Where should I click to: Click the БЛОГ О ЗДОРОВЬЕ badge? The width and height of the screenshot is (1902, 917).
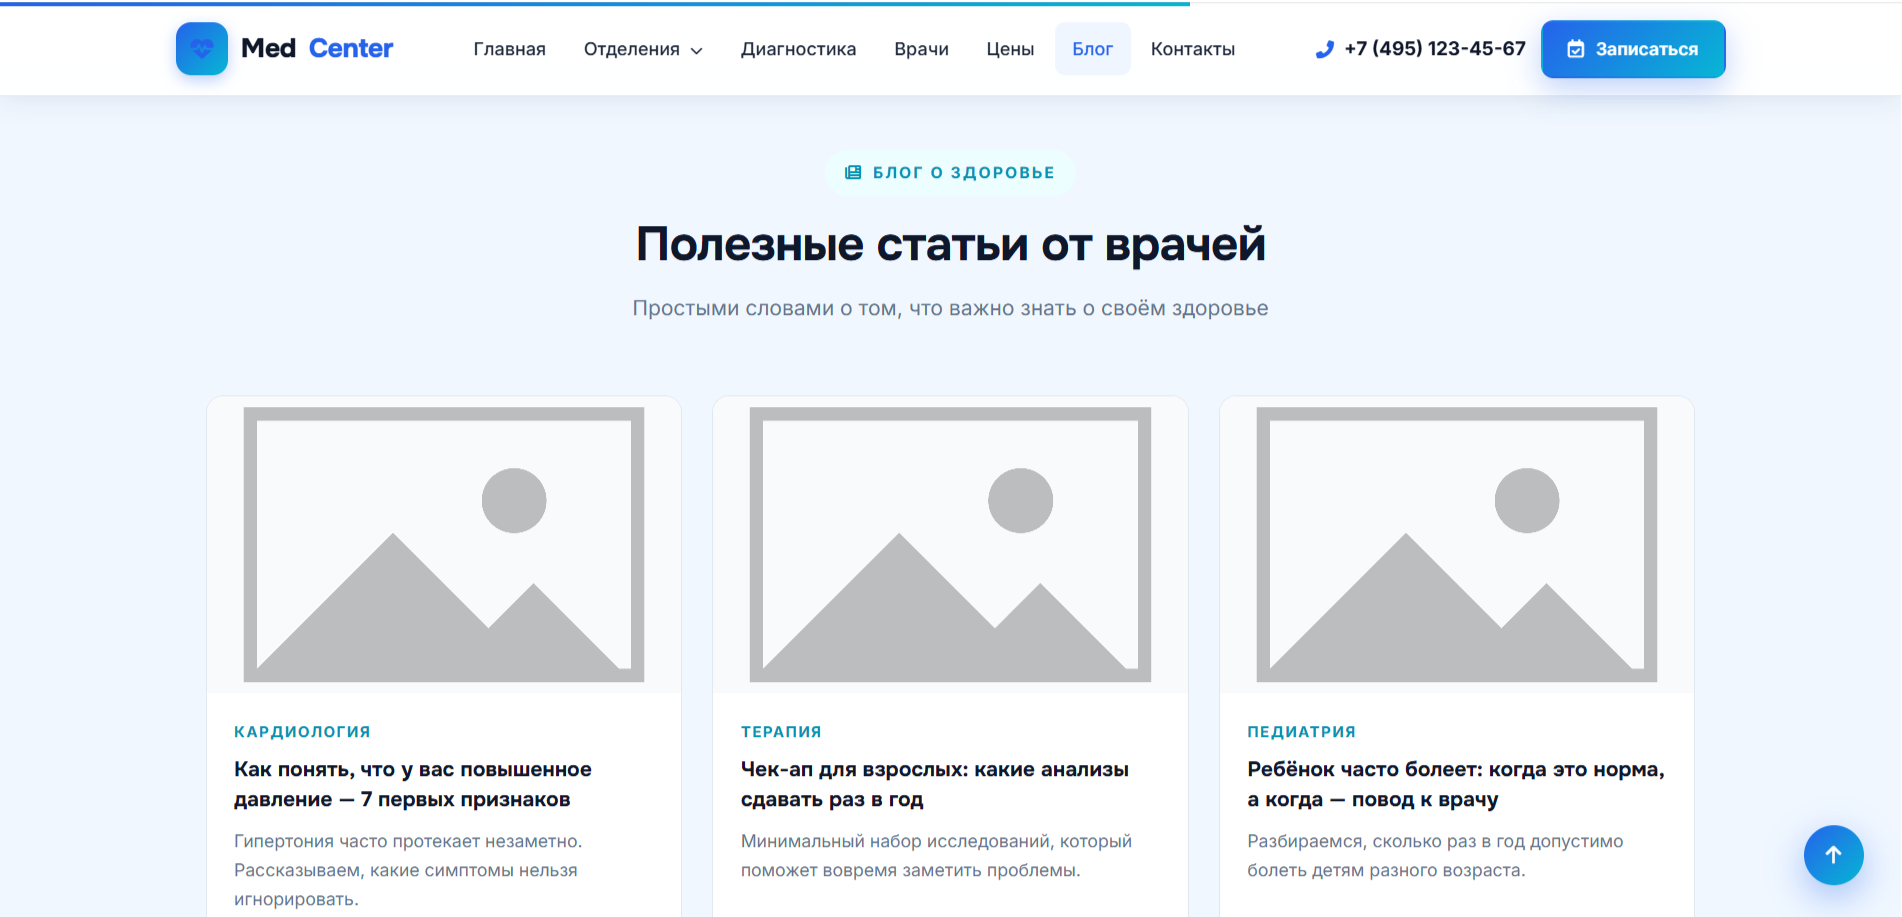(950, 173)
